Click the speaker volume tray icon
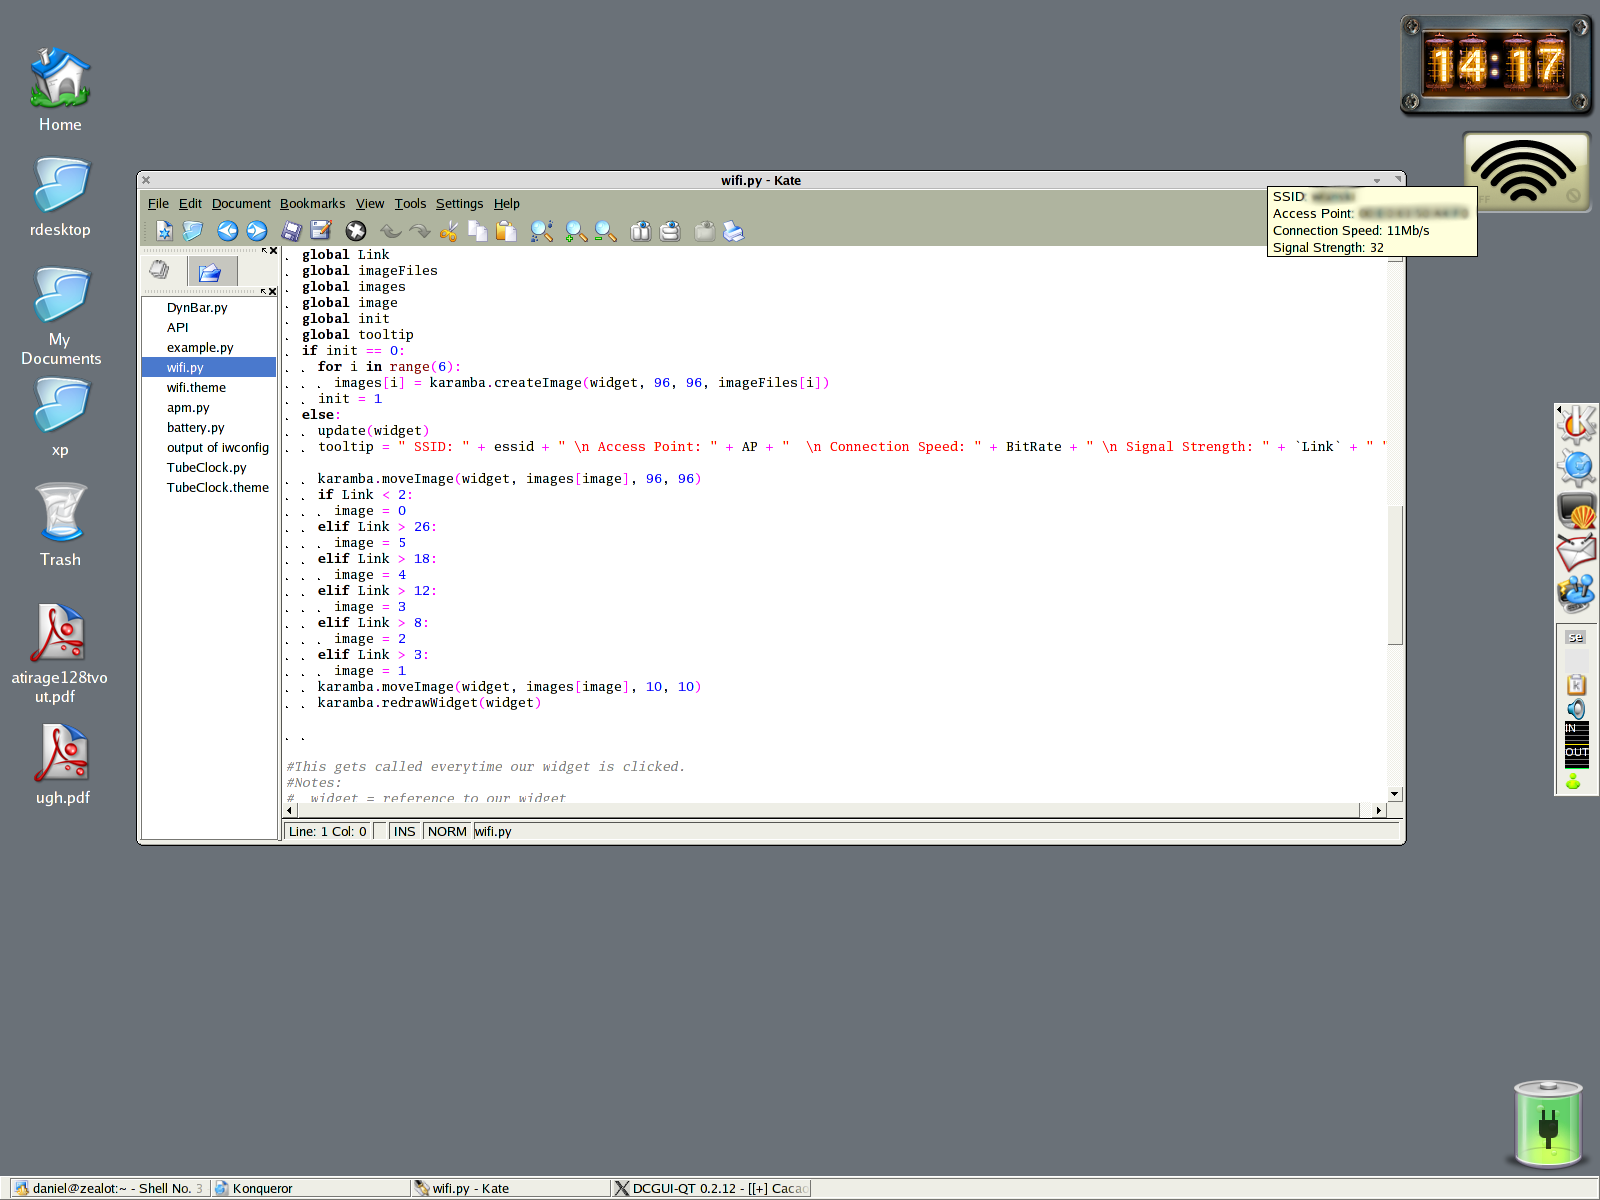Image resolution: width=1600 pixels, height=1200 pixels. 1576,709
